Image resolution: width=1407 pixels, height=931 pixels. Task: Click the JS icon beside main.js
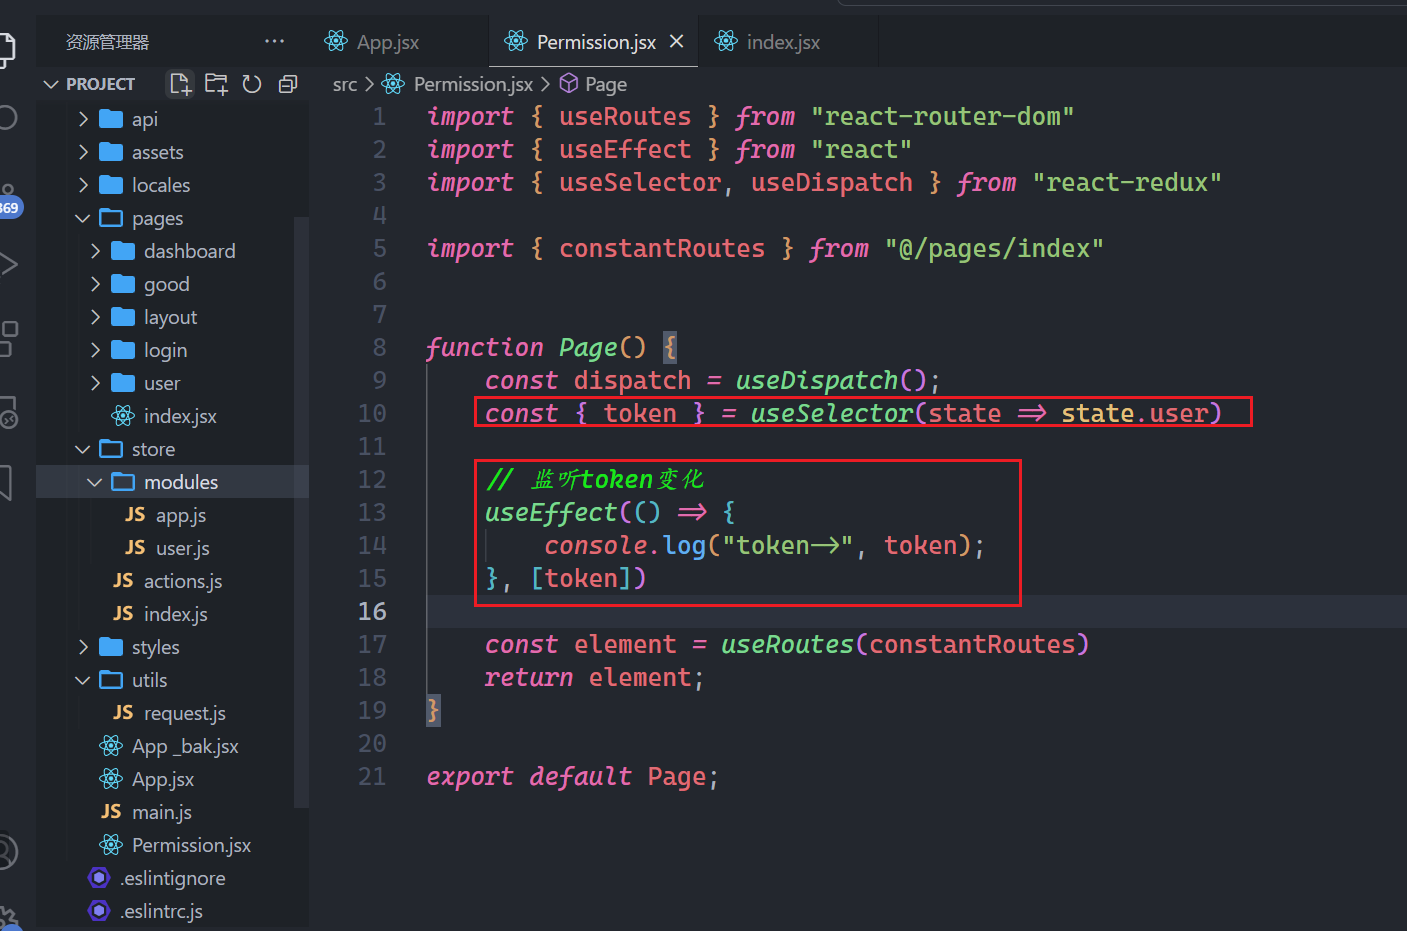pyautogui.click(x=111, y=811)
